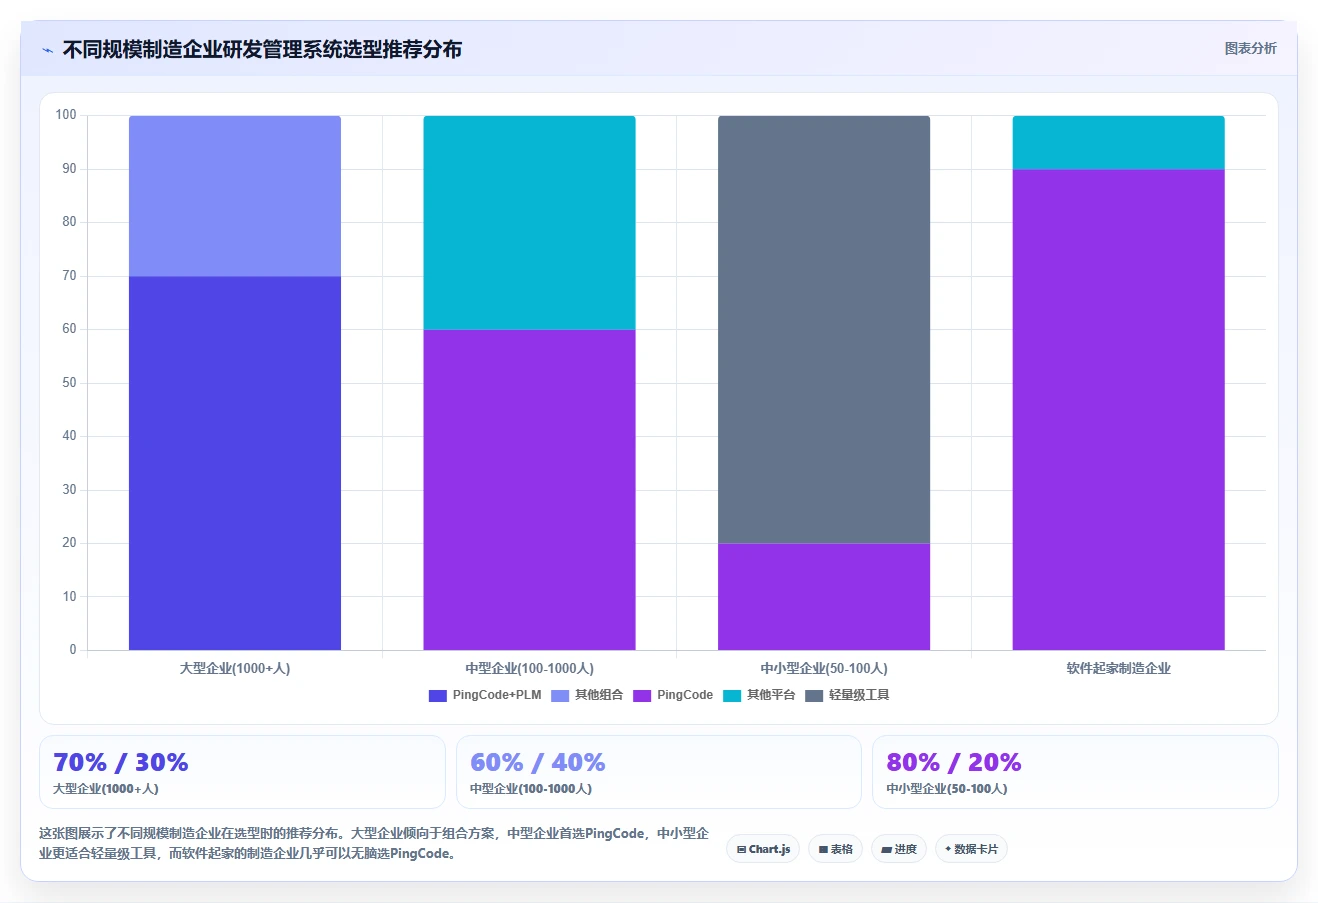
Task: Click the y-axis value 50
Action: (69, 383)
